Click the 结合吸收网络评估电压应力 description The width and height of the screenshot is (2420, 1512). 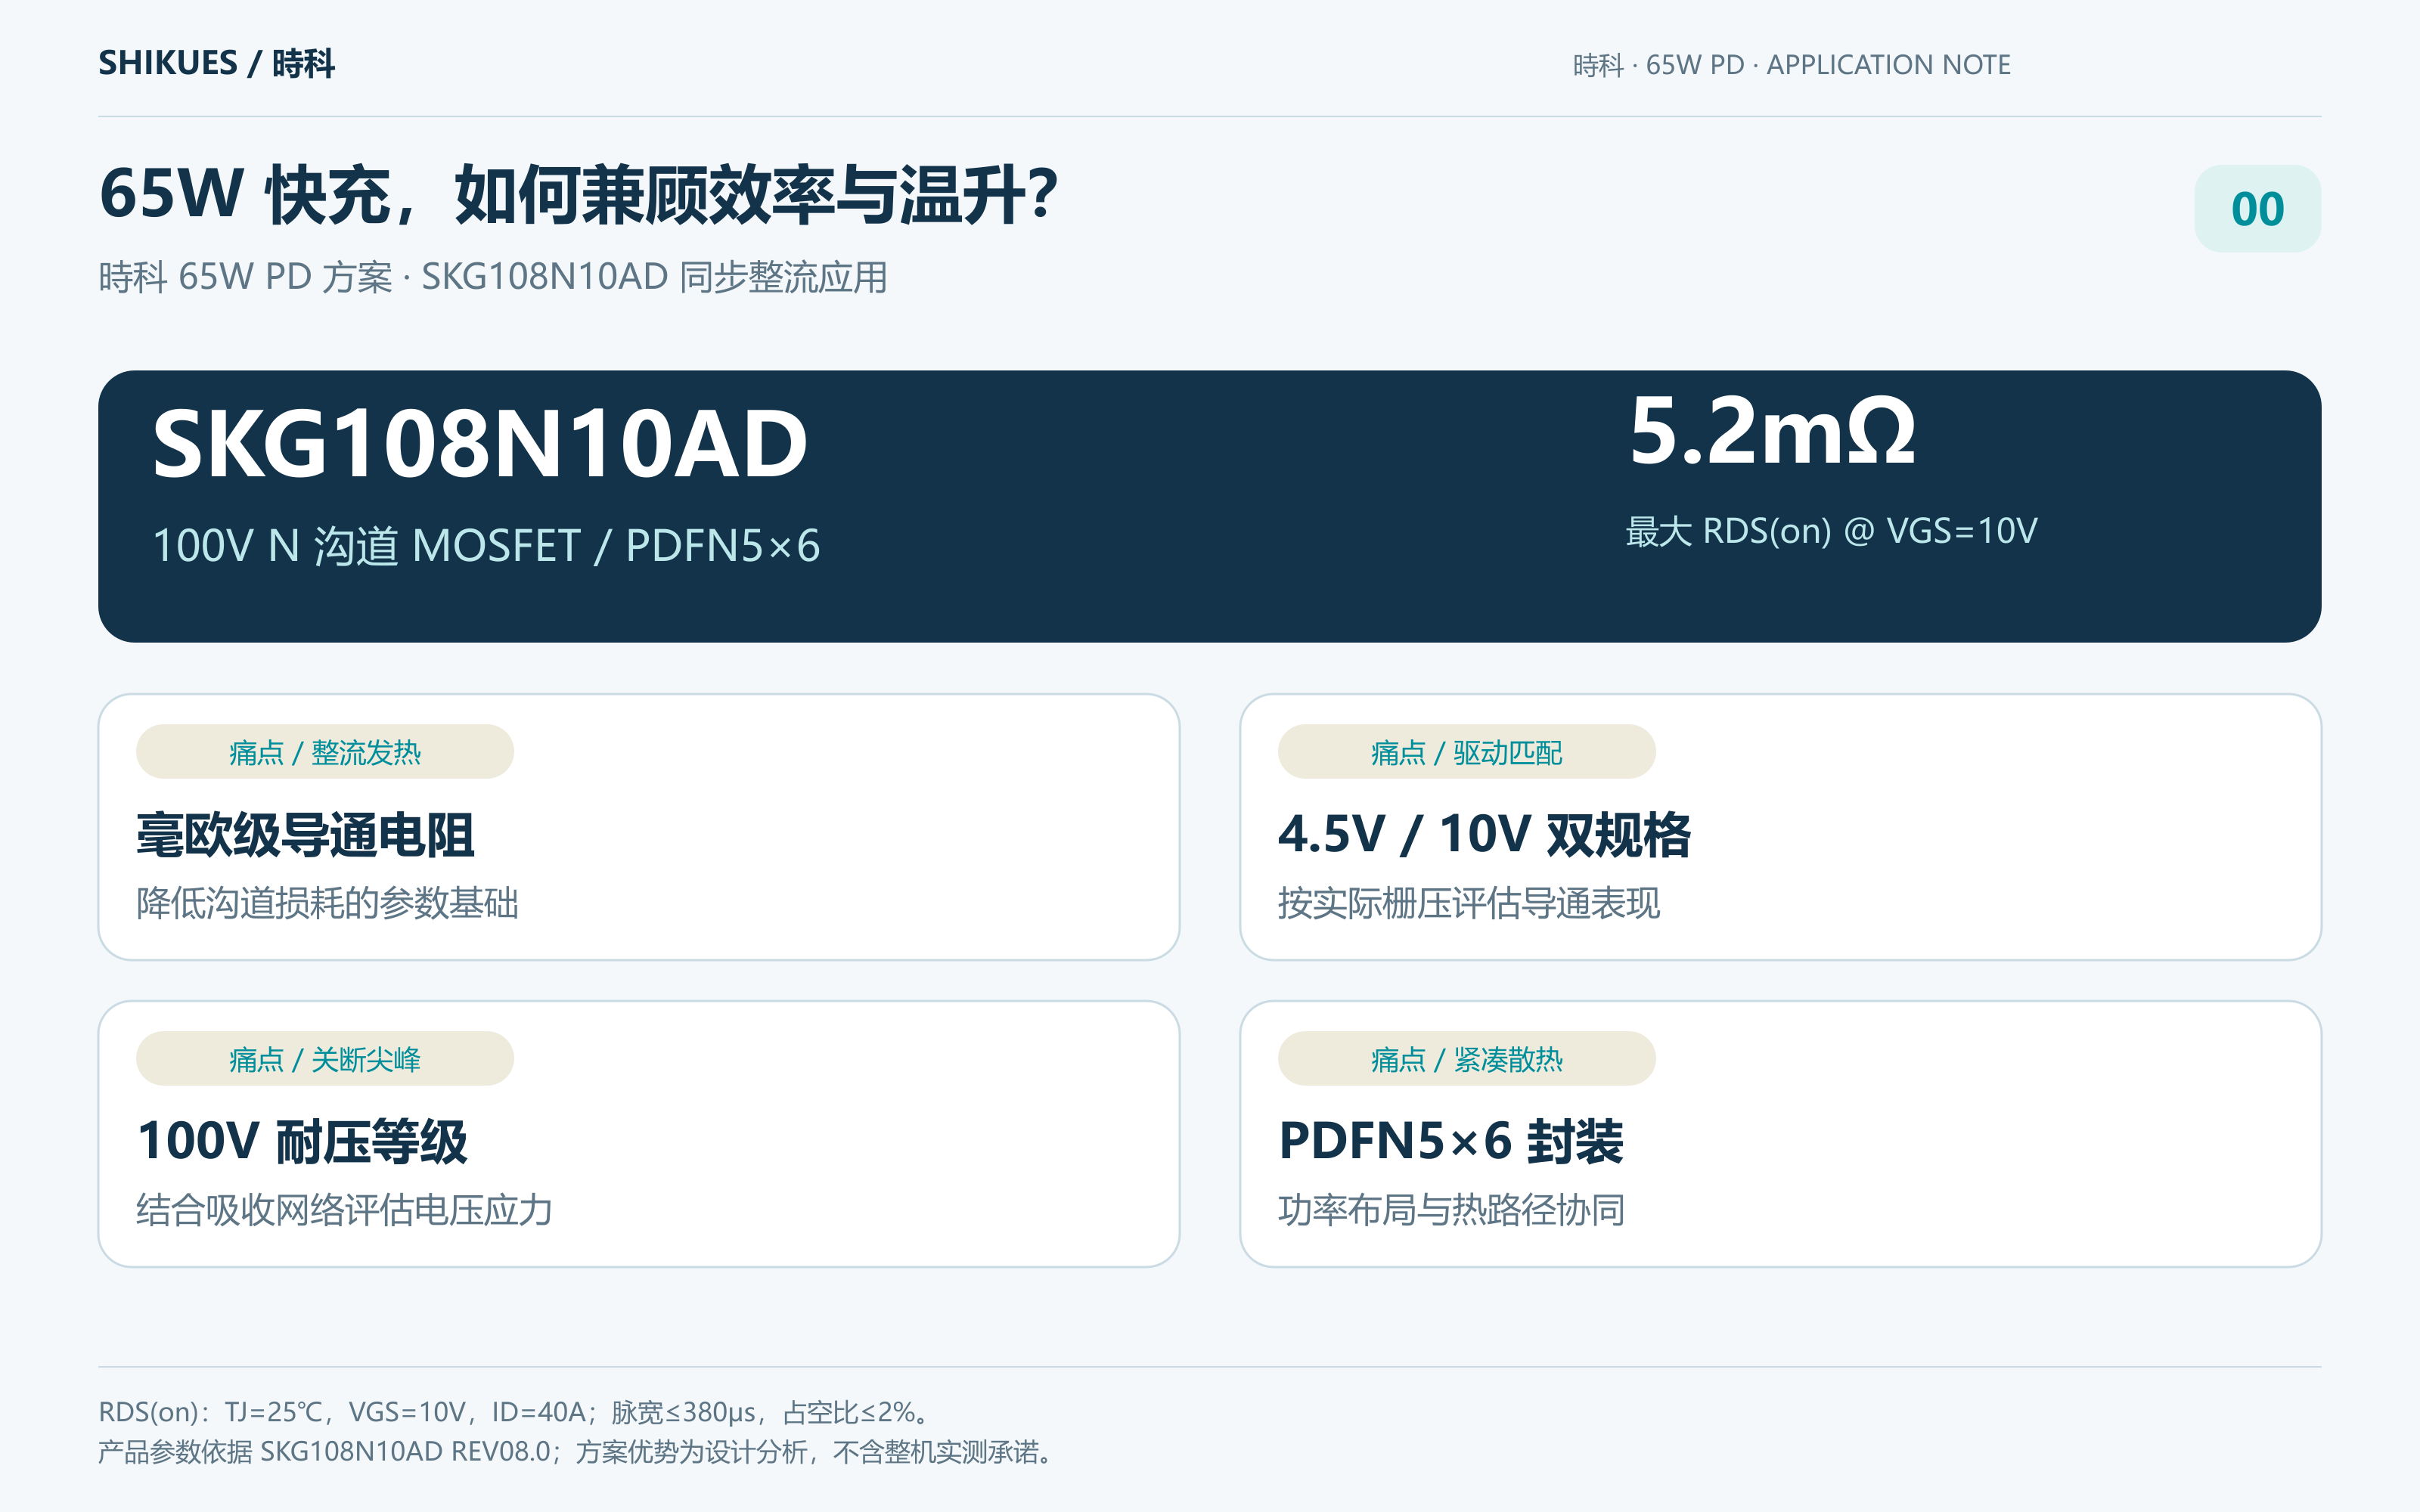coord(344,1210)
